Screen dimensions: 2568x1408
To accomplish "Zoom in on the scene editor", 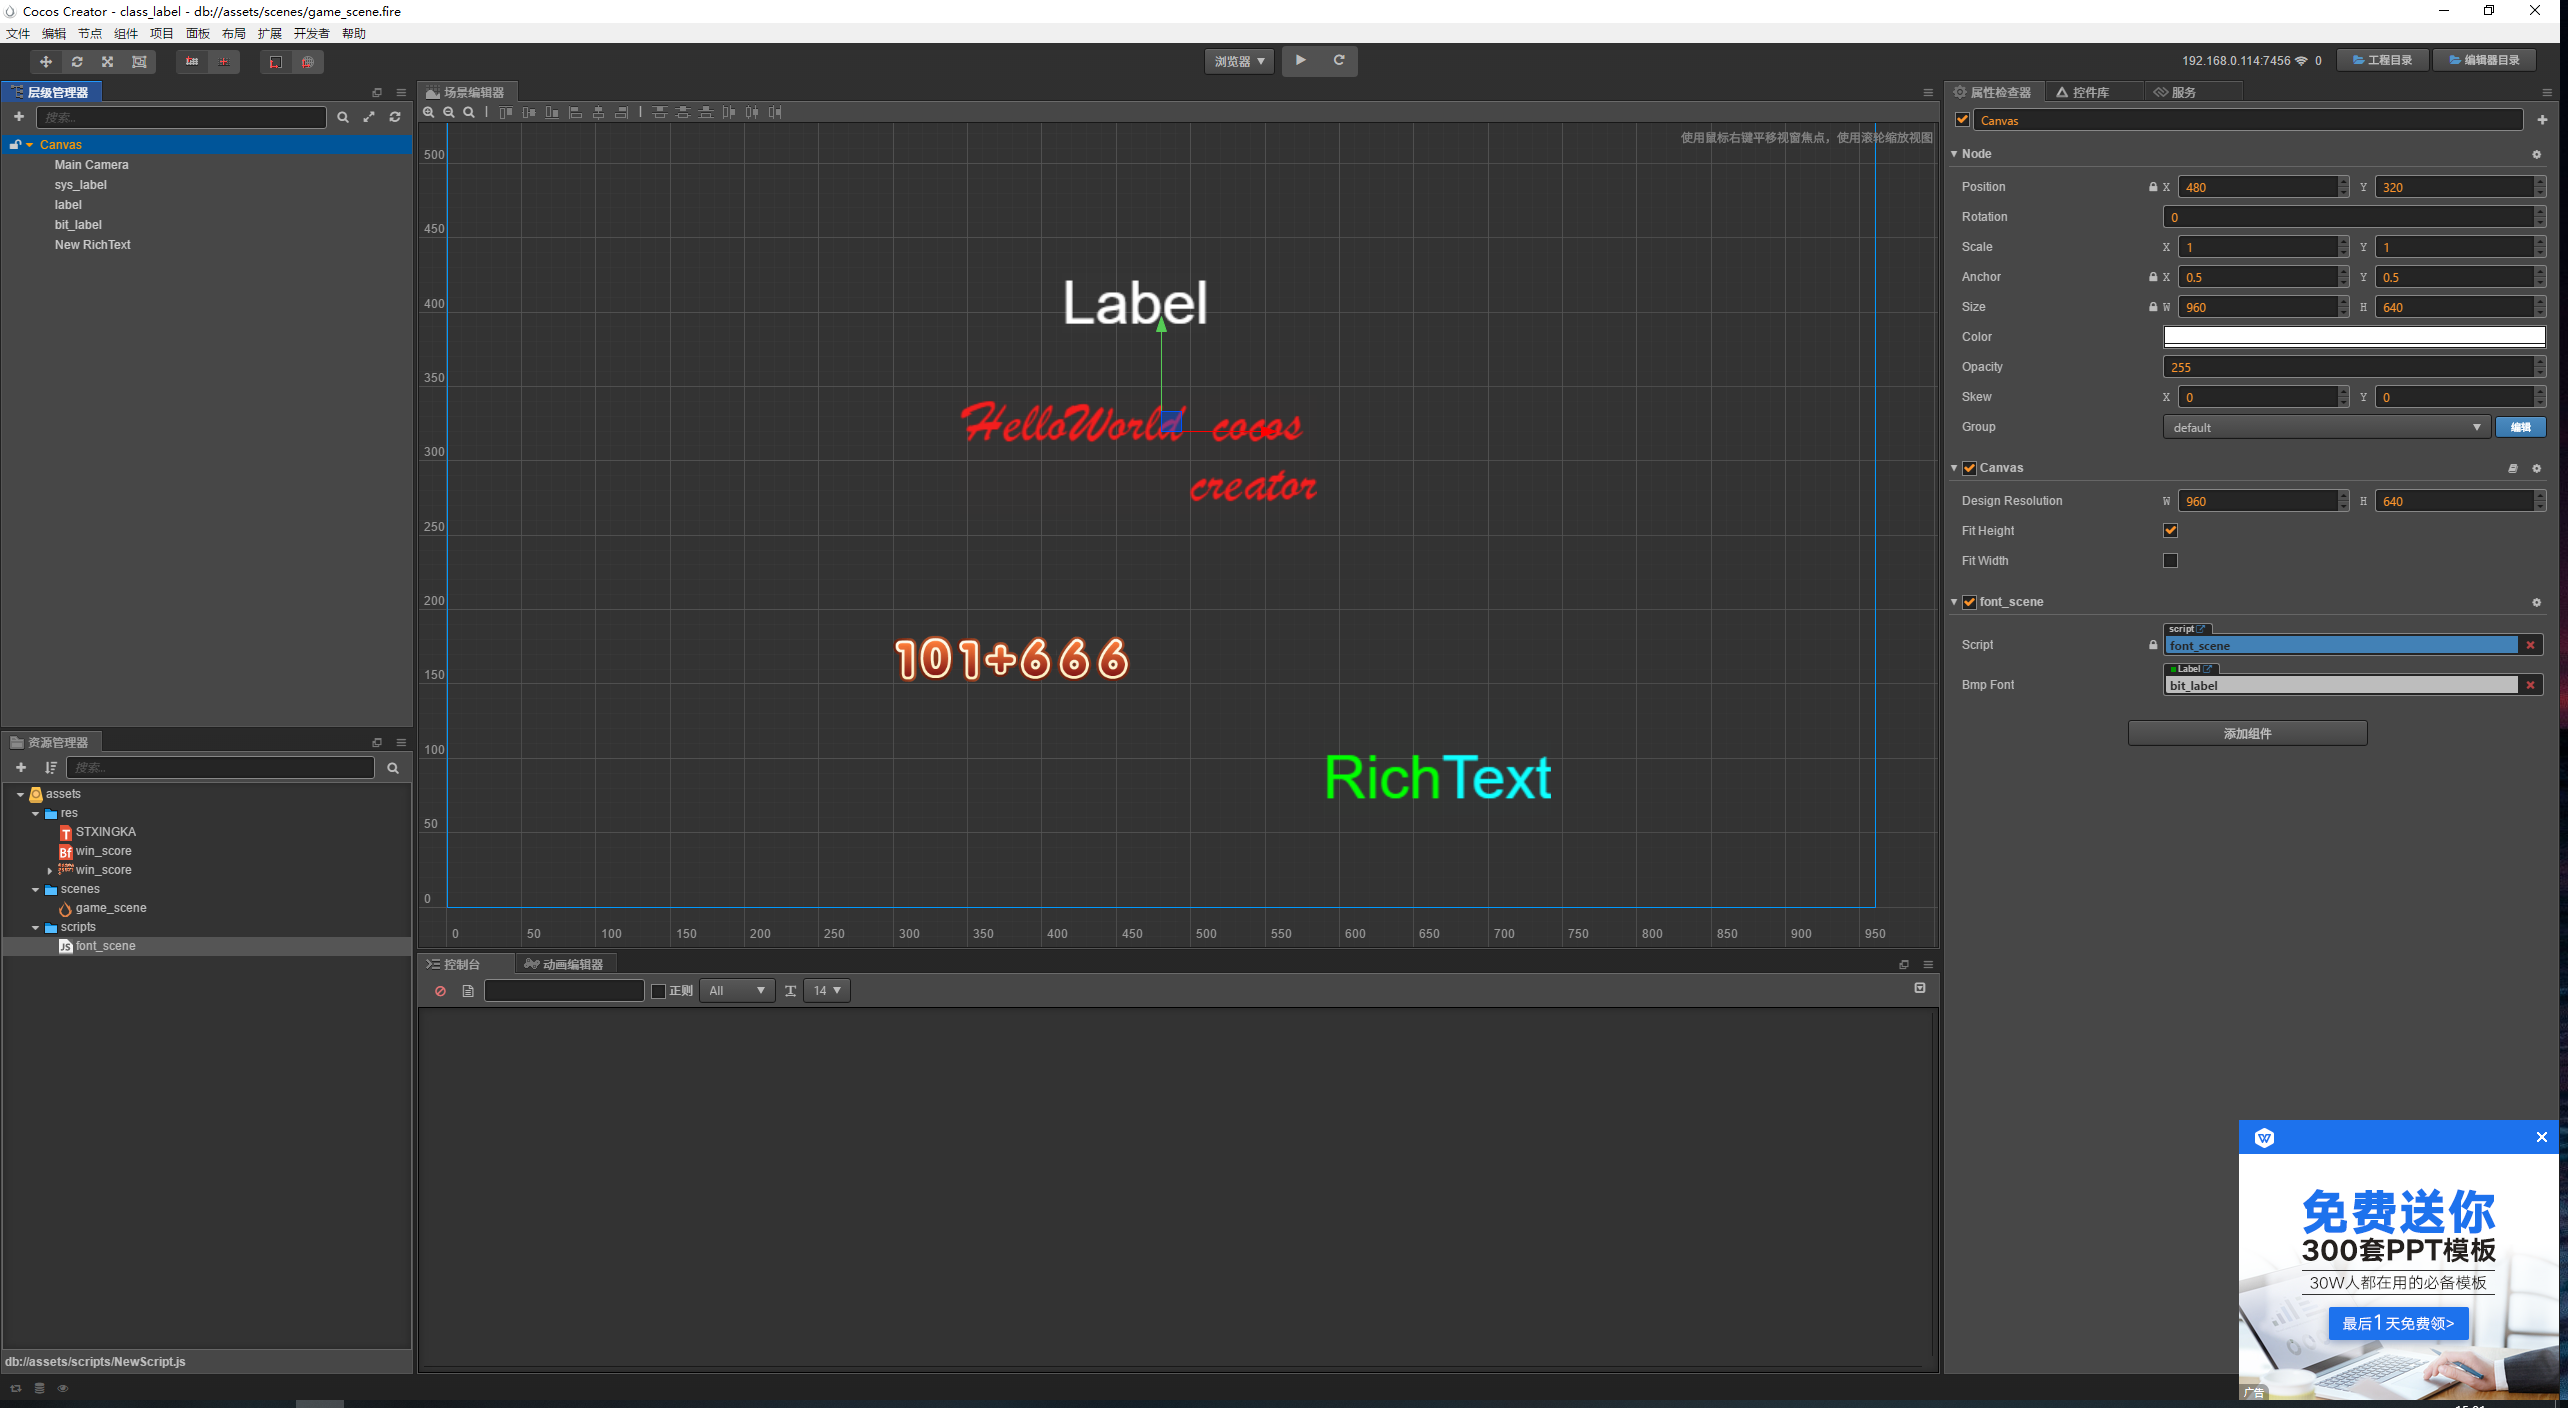I will (429, 112).
